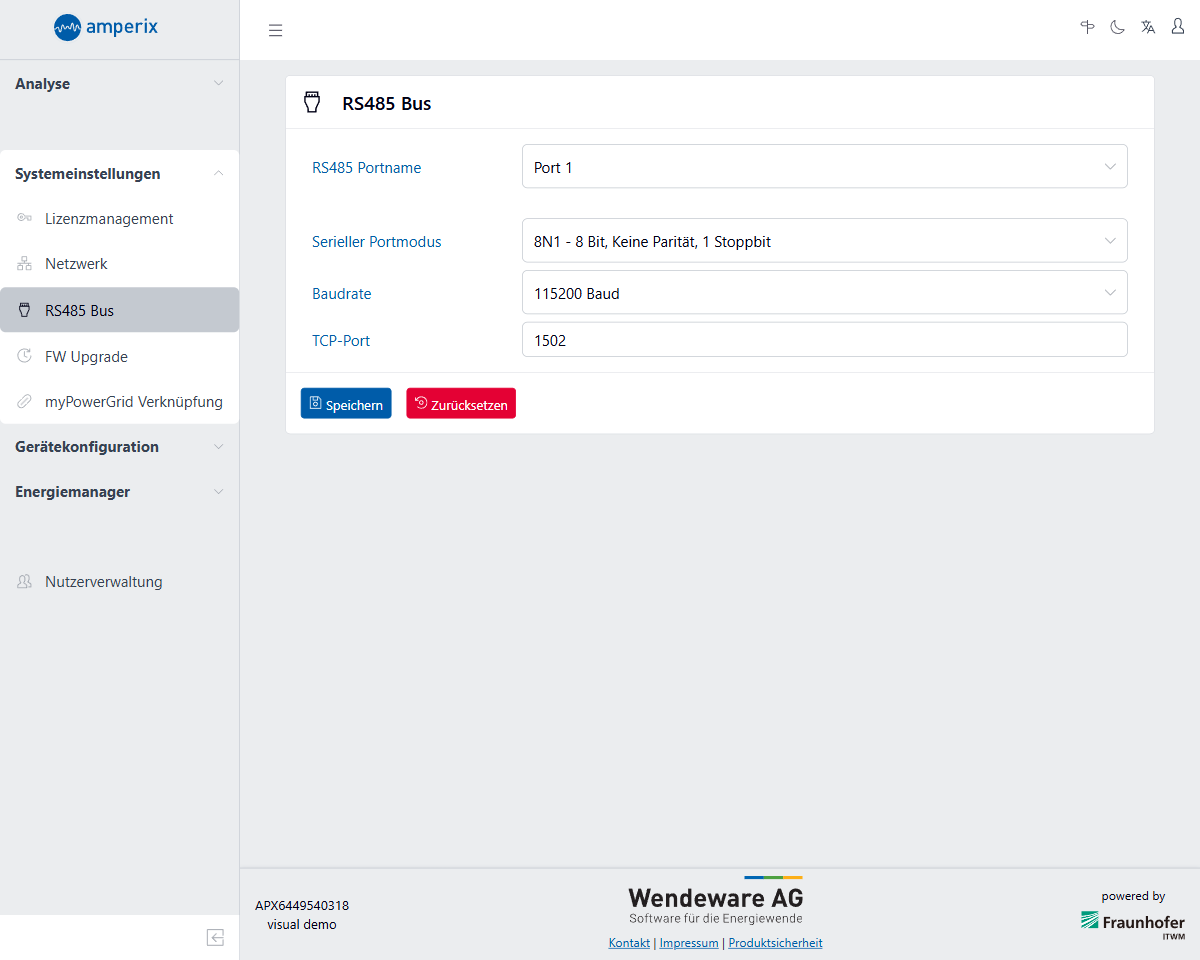This screenshot has width=1200, height=960.
Task: Open the language translation icon
Action: coord(1148,27)
